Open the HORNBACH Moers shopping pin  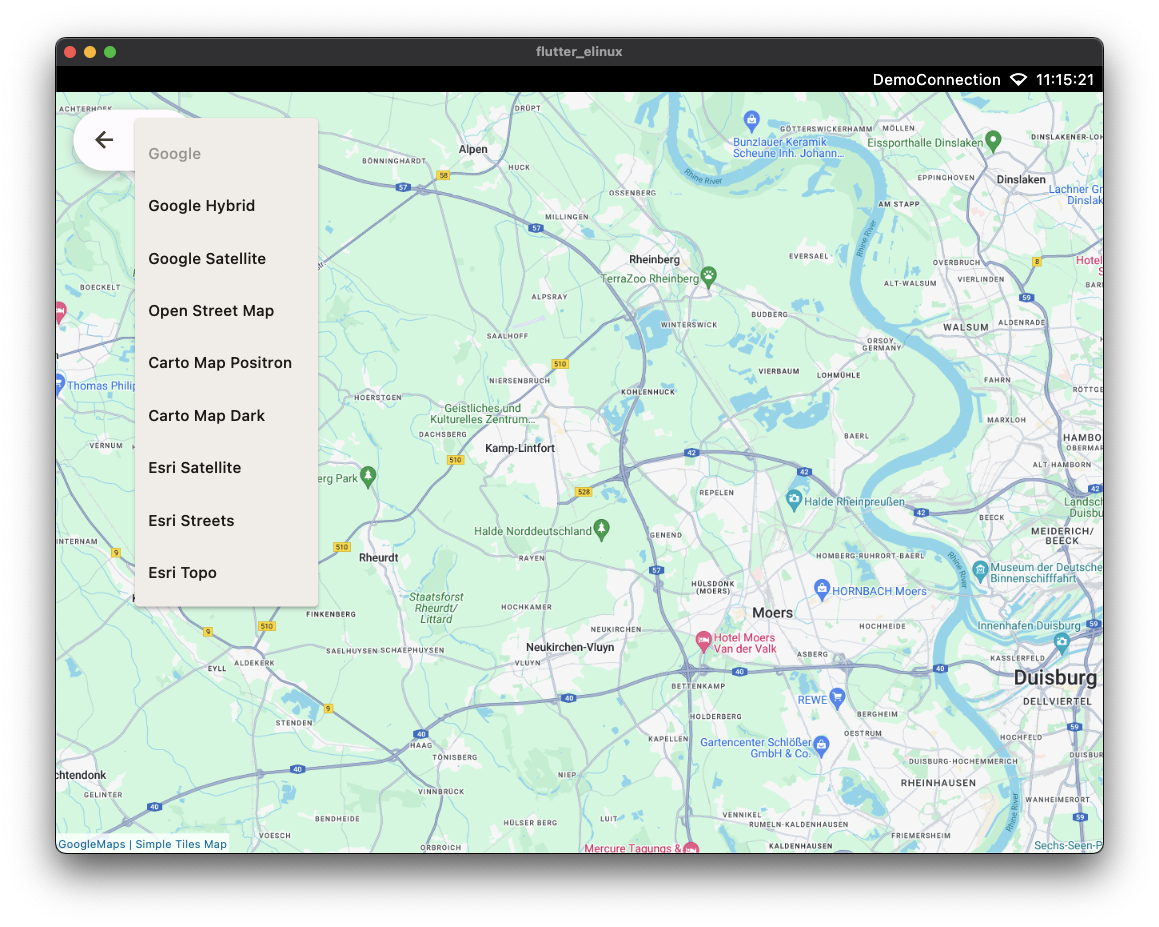(x=821, y=590)
